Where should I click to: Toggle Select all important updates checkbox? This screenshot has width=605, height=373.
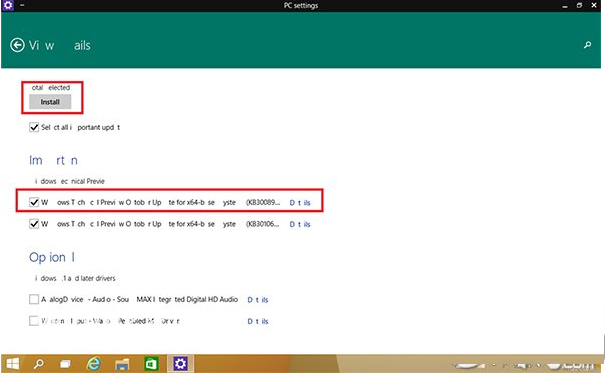tap(34, 127)
